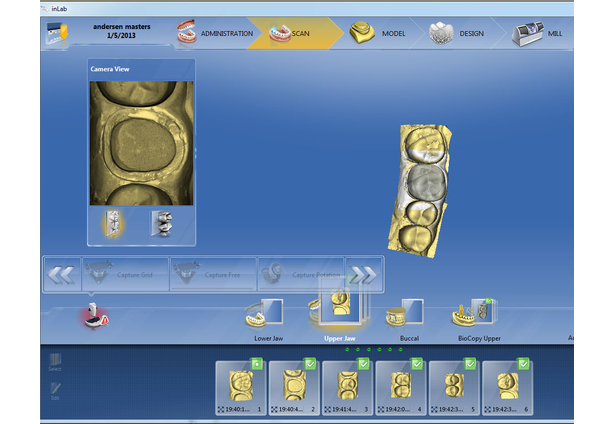Open the Upper Jaw image catalog
This screenshot has width=615, height=424.
338,308
